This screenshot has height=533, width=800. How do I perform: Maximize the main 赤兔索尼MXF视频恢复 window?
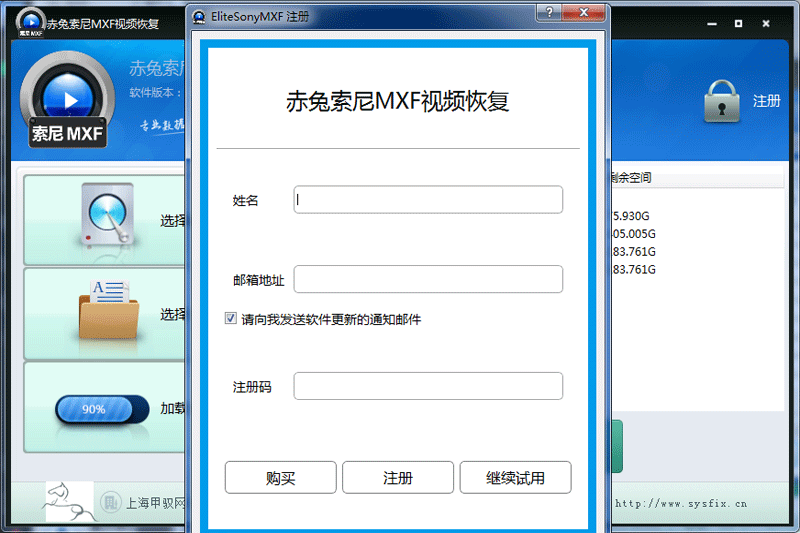[x=738, y=23]
